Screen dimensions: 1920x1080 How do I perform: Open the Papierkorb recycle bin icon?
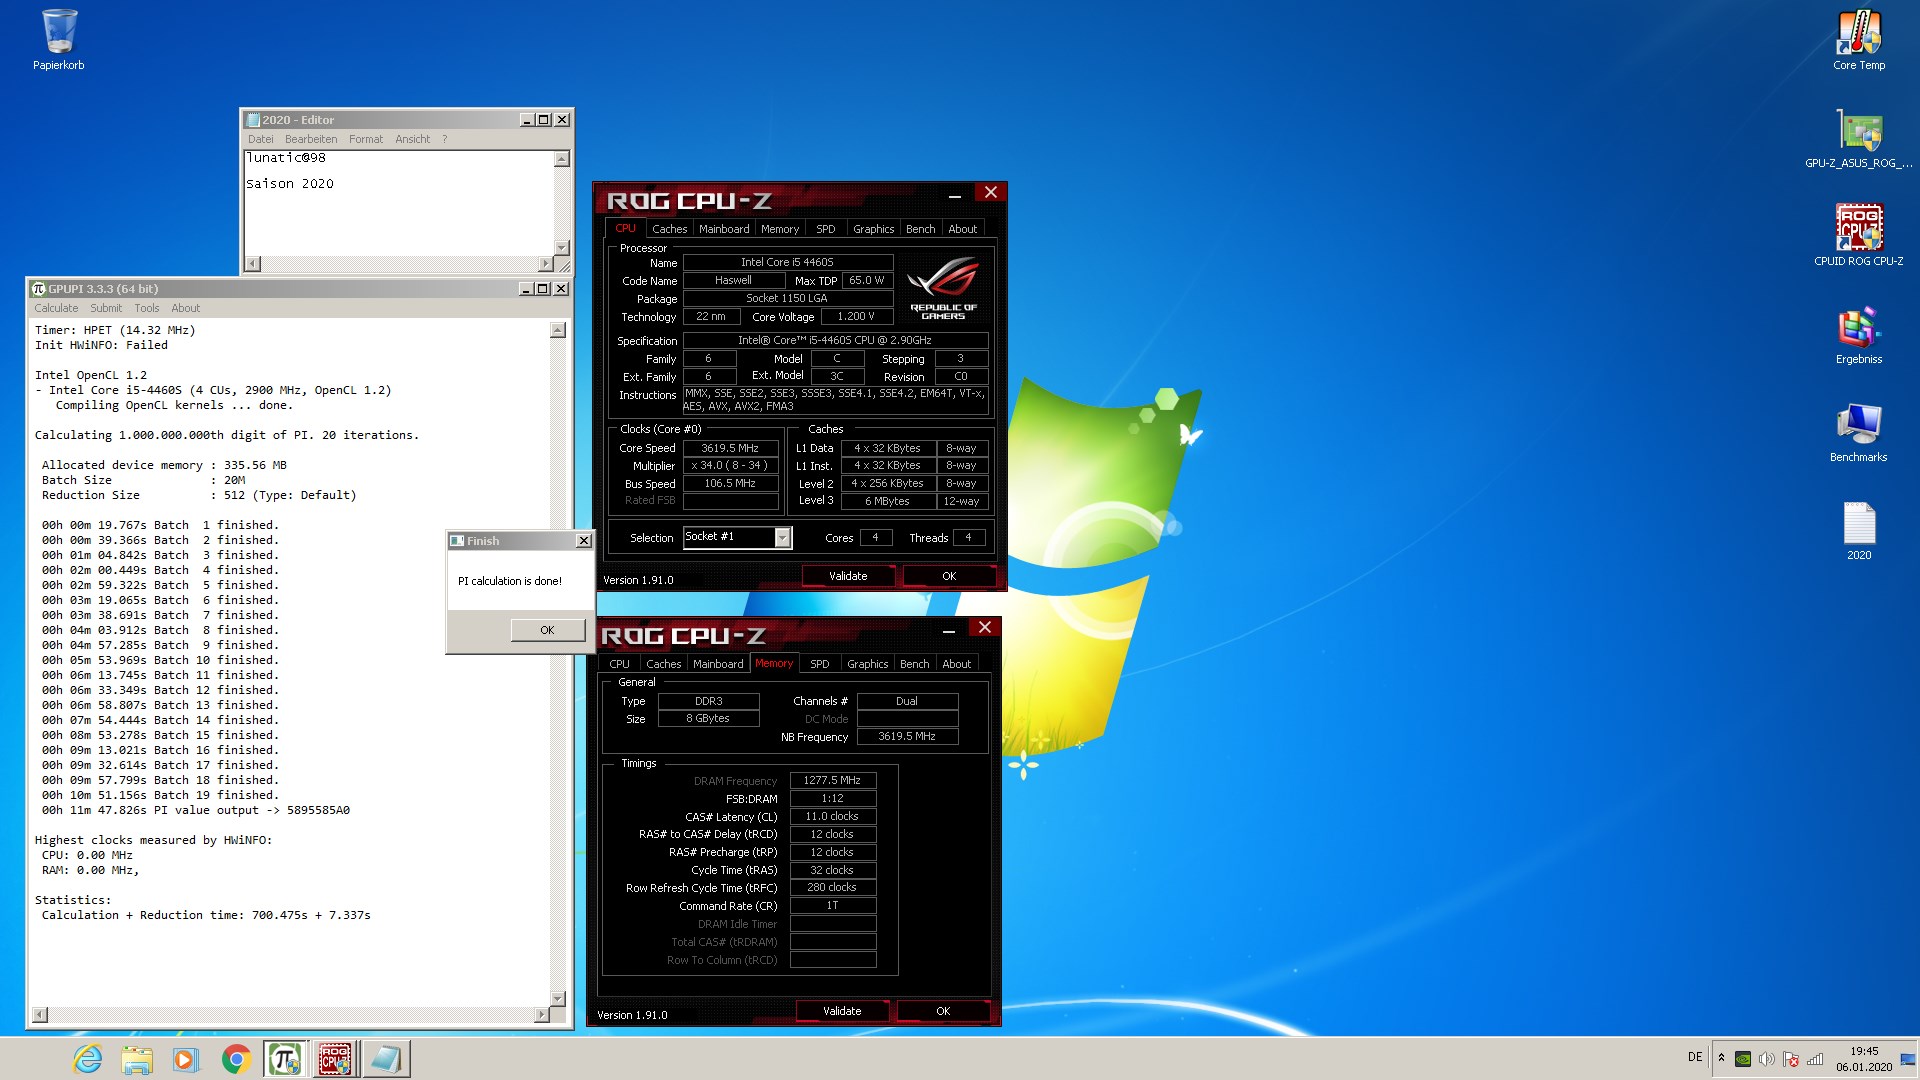(x=59, y=40)
